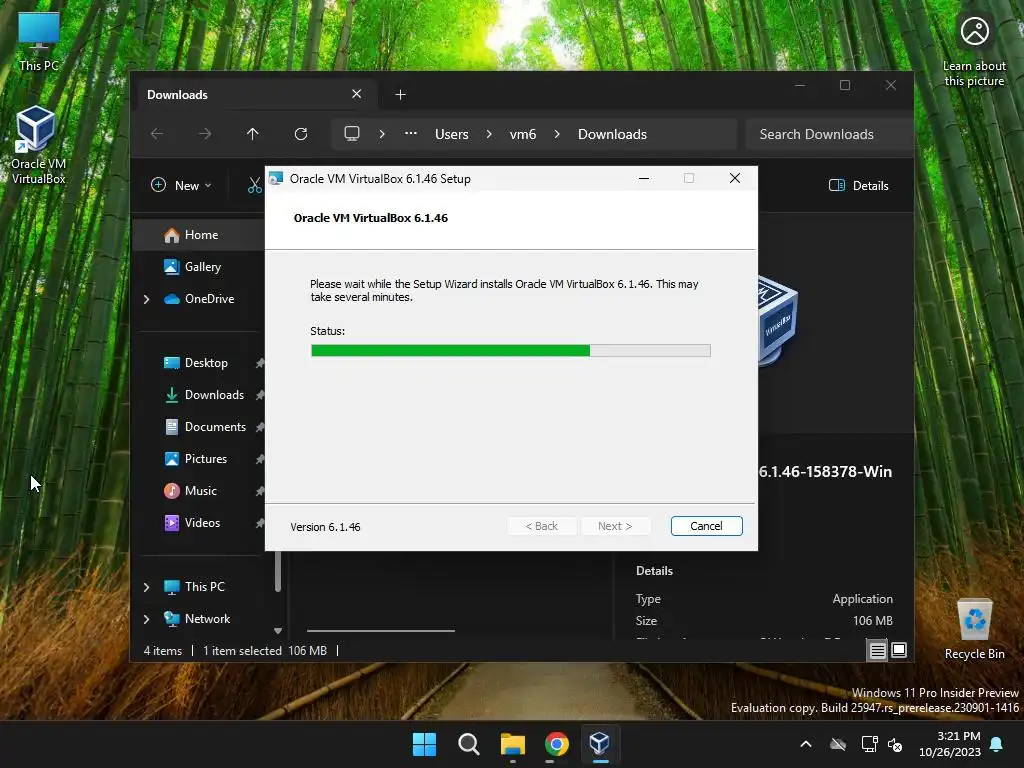Cancel the VirtualBox 6.1.46 installation
1024x768 pixels.
pos(706,526)
